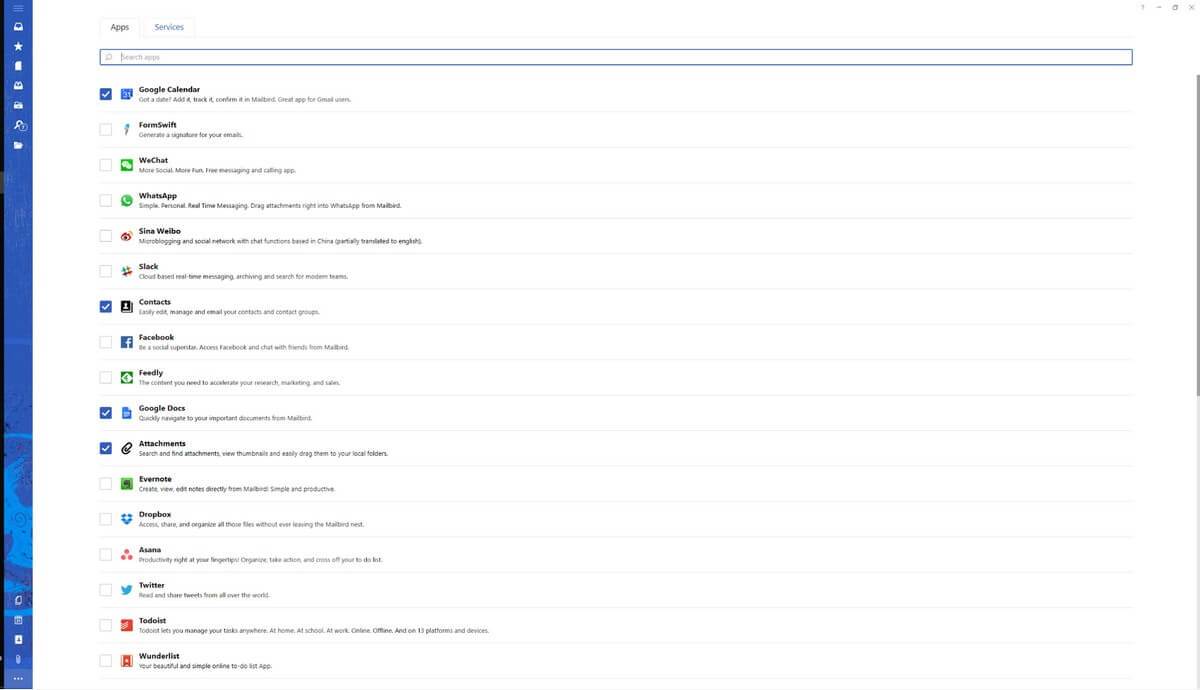
Task: Enable the Todoist checkbox
Action: click(106, 626)
